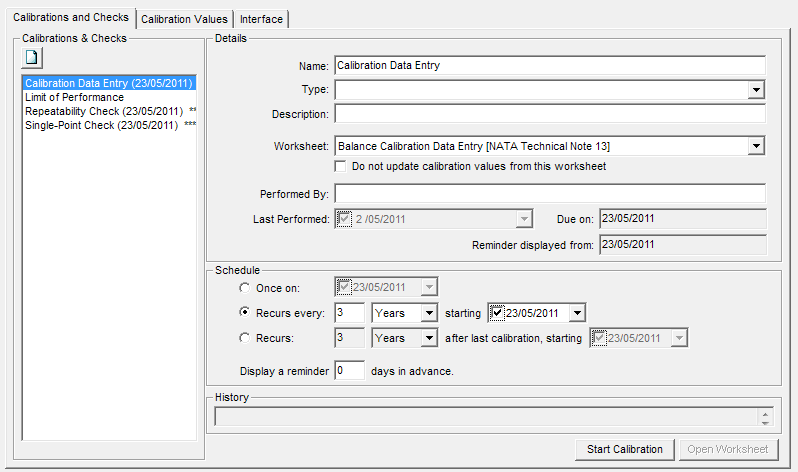798x472 pixels.
Task: Select Single-Point Check entry
Action: (x=101, y=125)
